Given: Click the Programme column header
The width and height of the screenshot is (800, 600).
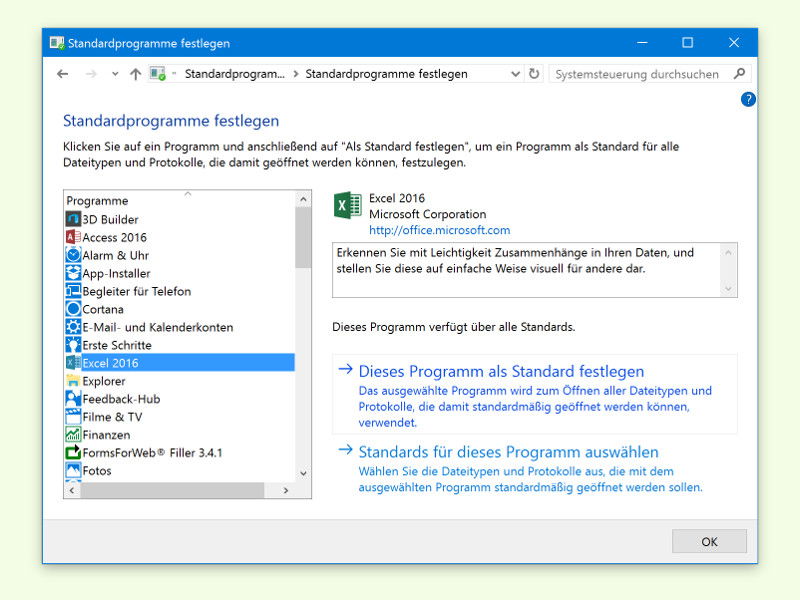Looking at the screenshot, I should [180, 201].
